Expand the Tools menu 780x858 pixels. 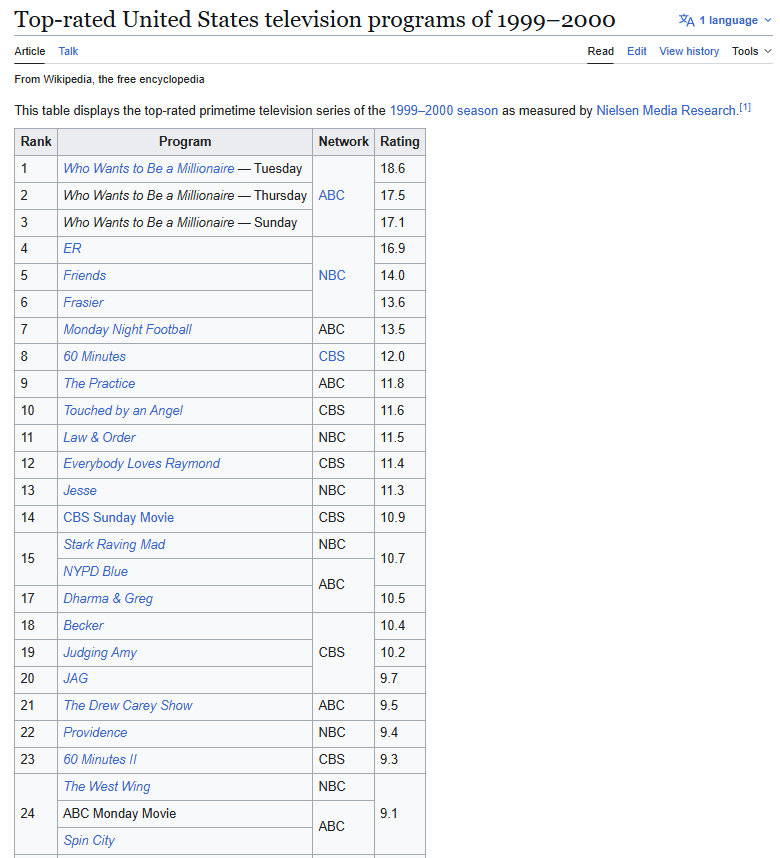point(752,51)
